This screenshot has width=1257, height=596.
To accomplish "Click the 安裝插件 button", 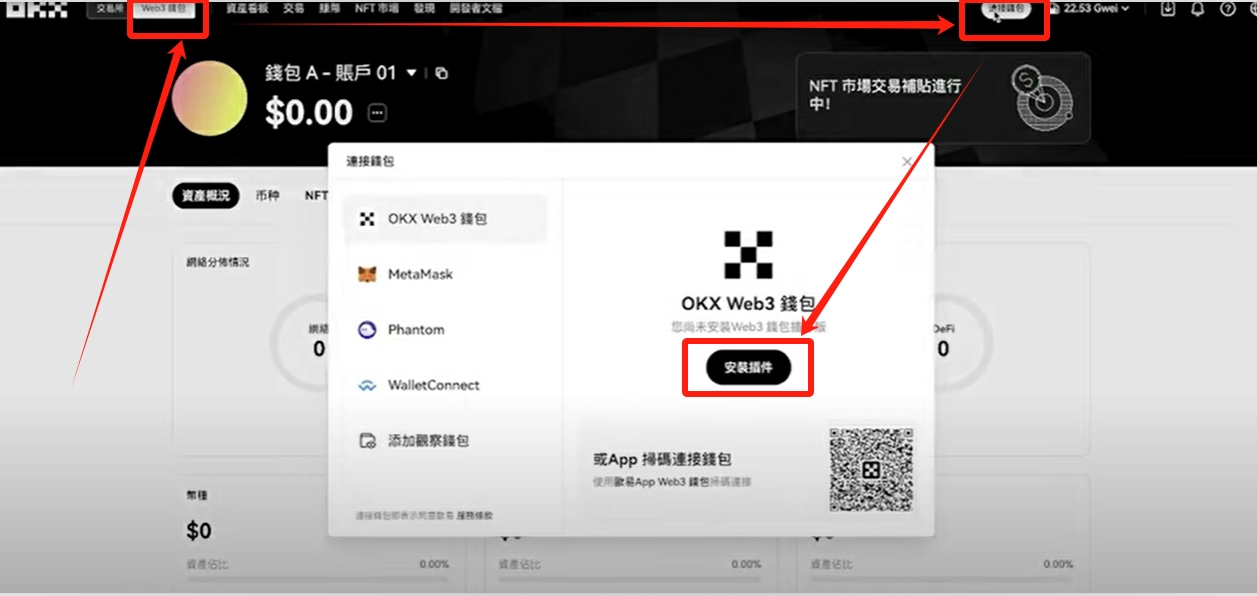I will [748, 367].
